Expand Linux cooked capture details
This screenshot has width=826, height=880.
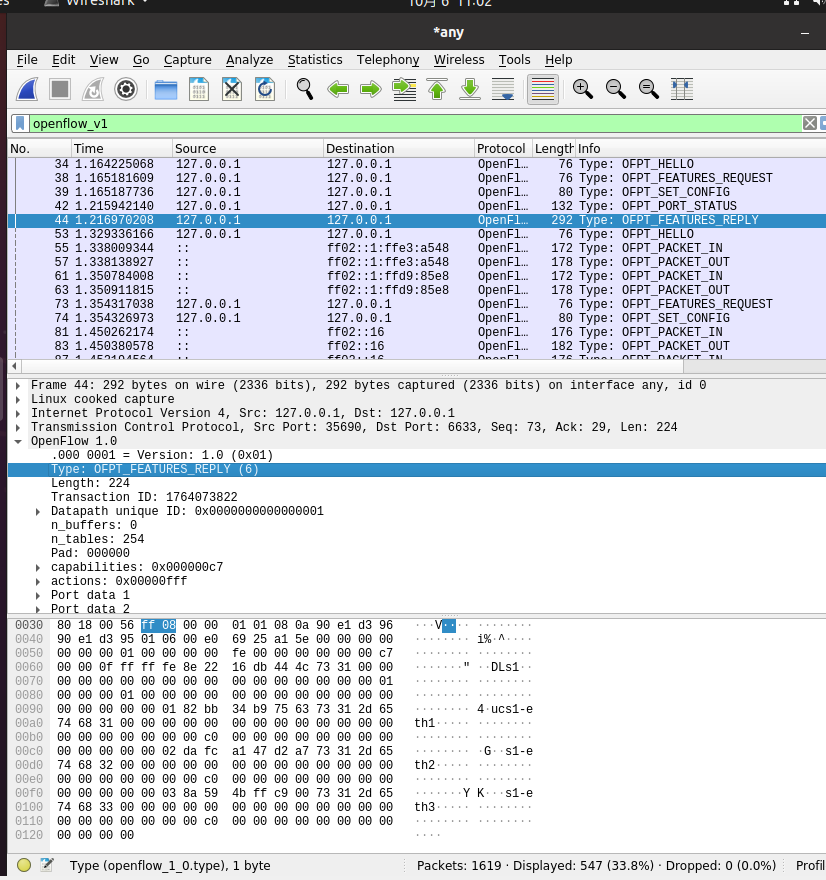(18, 400)
